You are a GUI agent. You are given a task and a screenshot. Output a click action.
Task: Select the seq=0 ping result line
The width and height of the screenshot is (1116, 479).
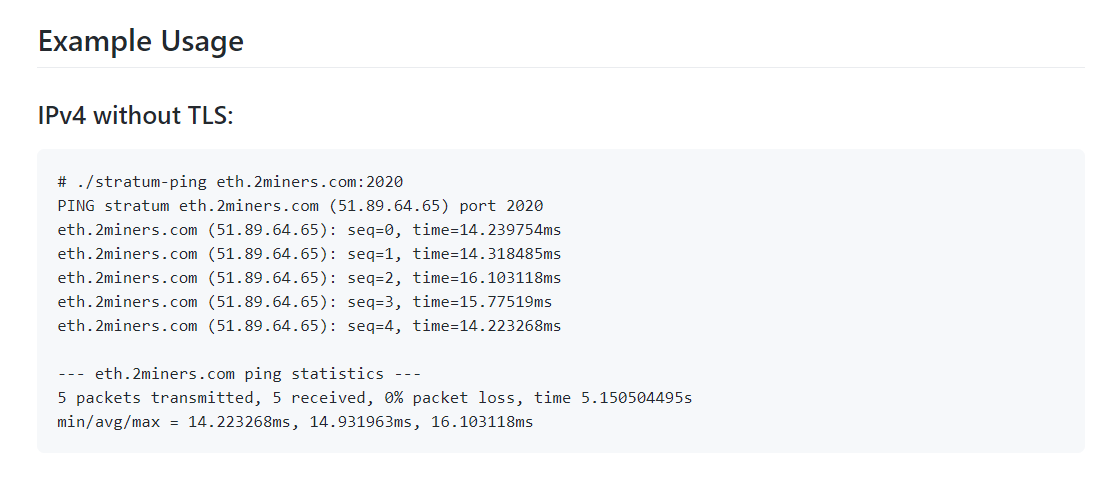click(310, 231)
